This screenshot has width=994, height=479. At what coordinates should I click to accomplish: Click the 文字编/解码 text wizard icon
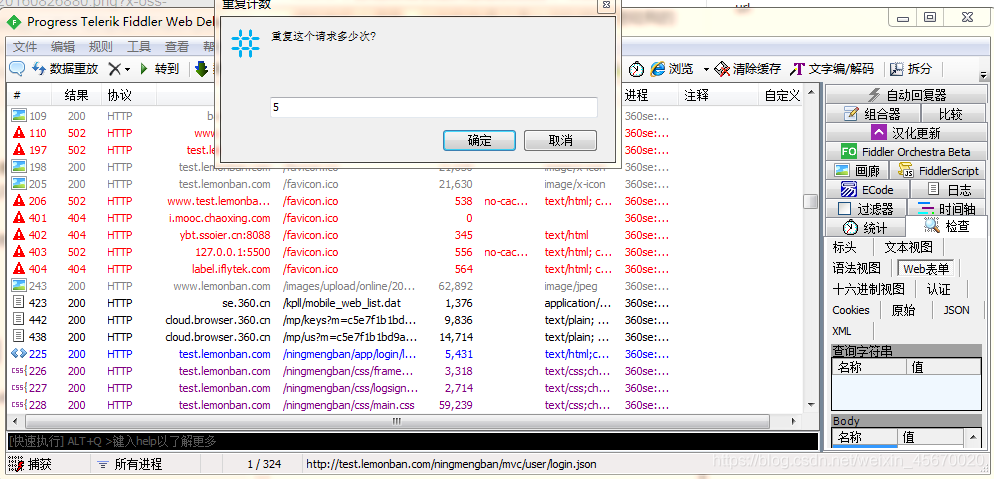(x=797, y=68)
